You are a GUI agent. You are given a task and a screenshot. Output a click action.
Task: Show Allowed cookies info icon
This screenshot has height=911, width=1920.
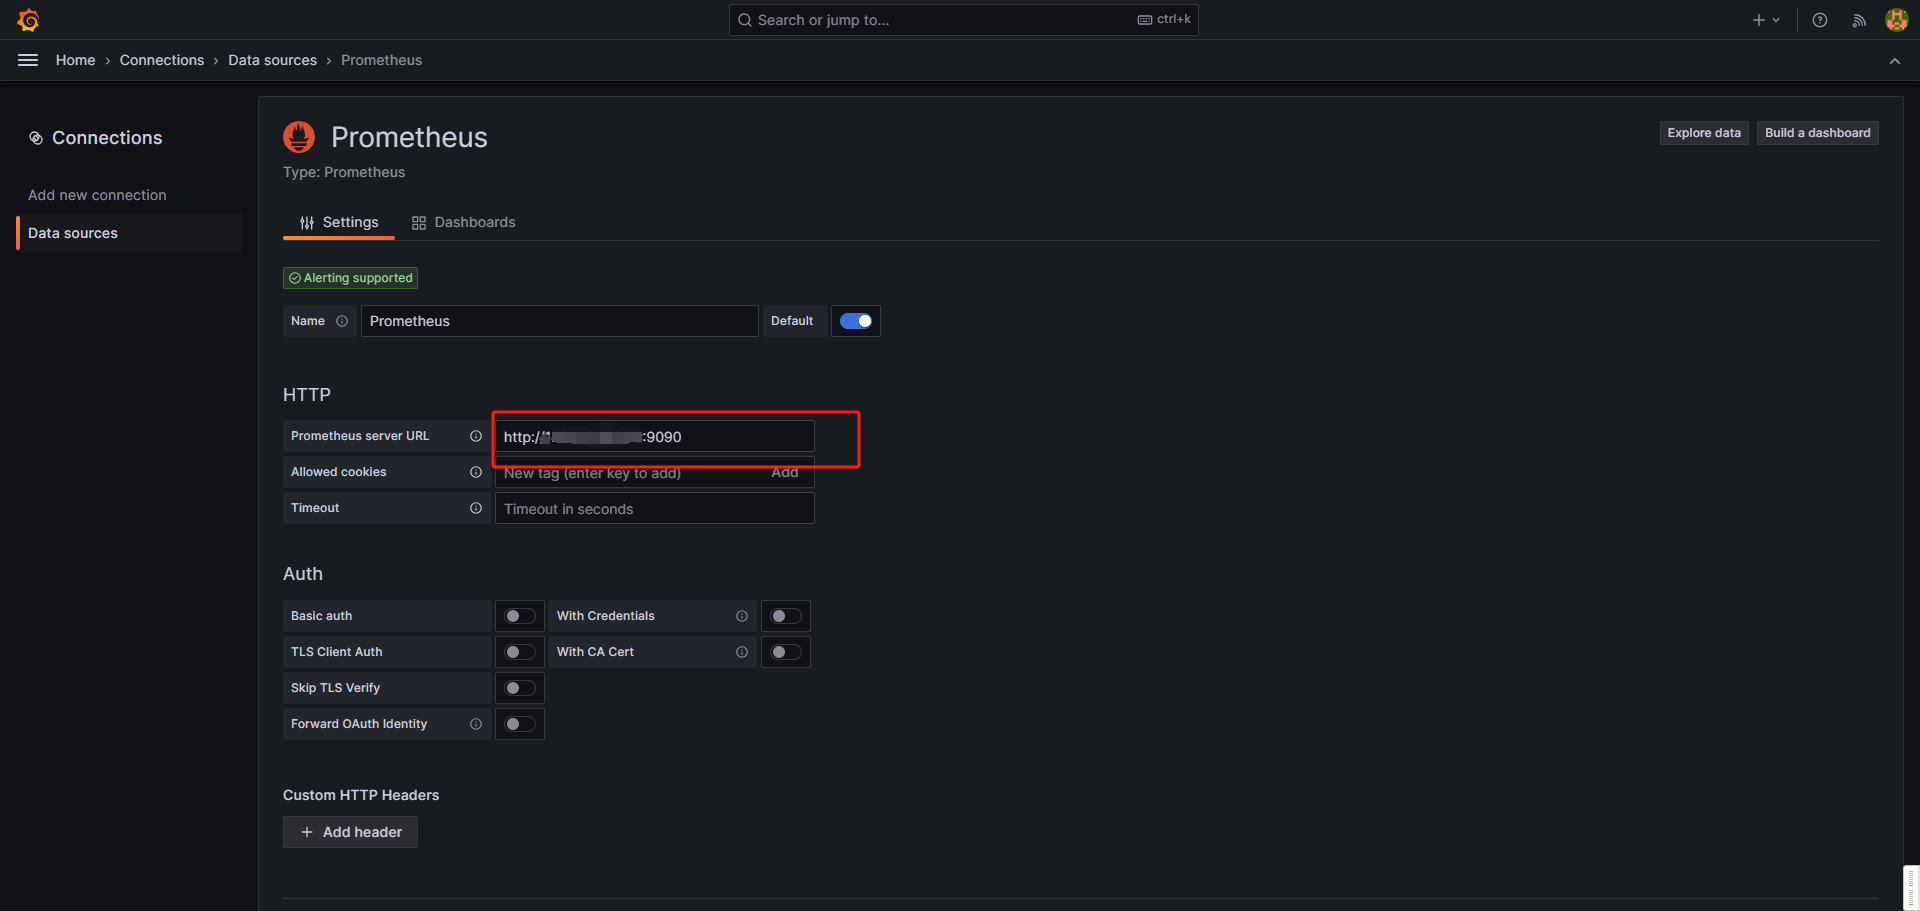[476, 472]
